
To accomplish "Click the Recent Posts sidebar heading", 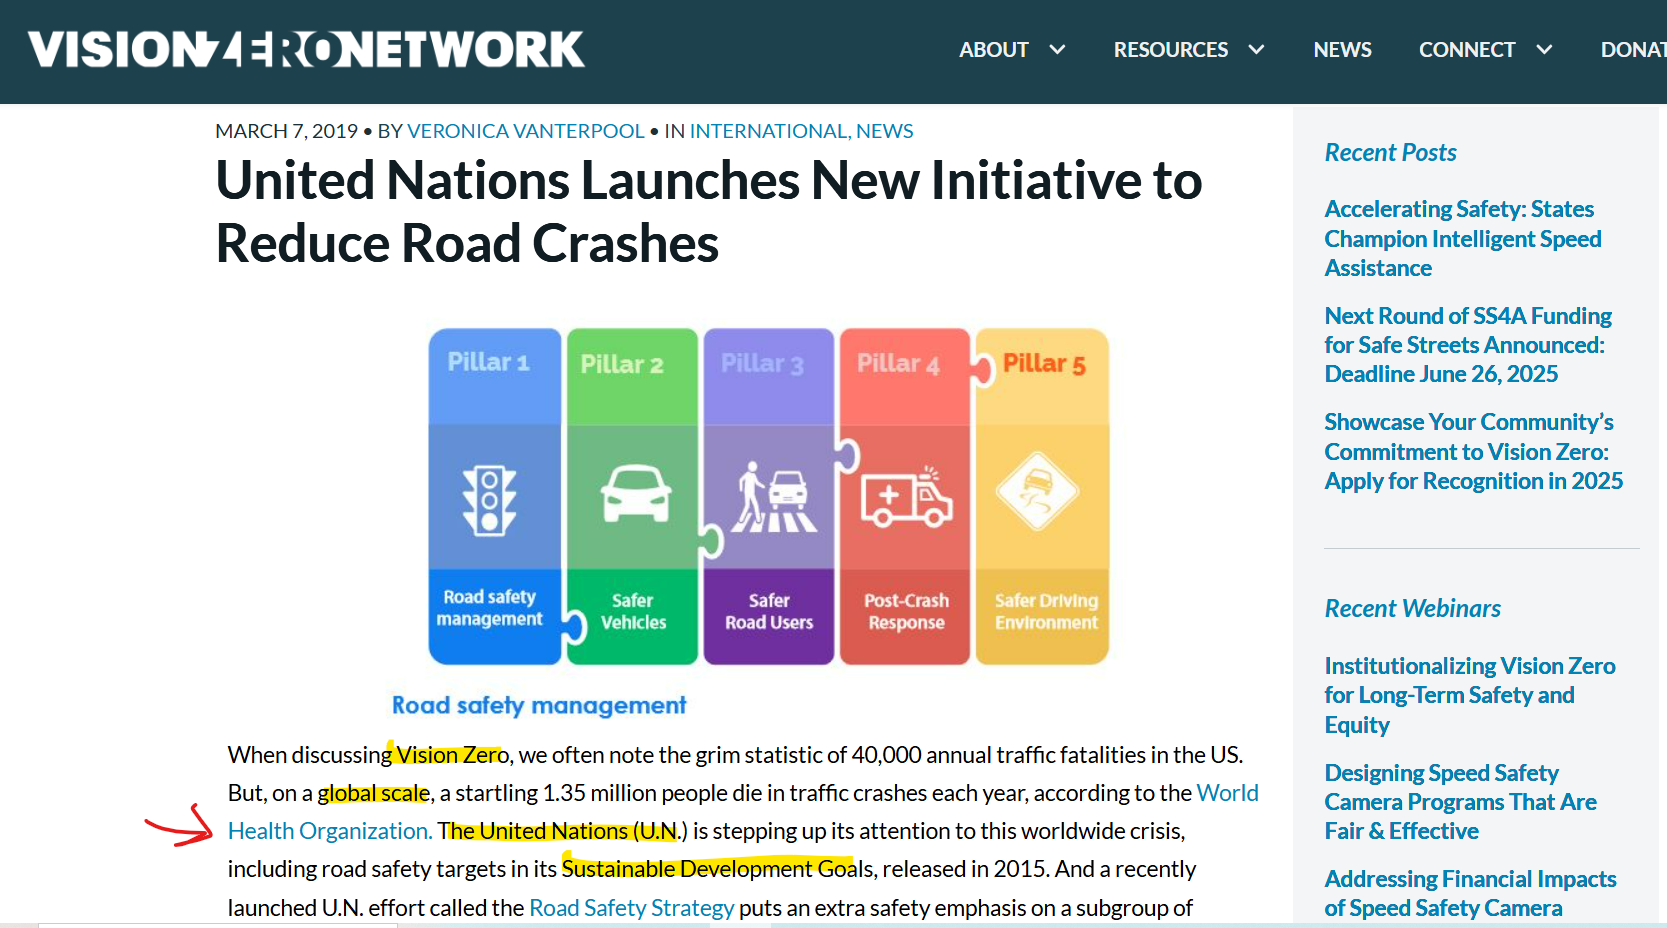I will click(x=1390, y=152).
